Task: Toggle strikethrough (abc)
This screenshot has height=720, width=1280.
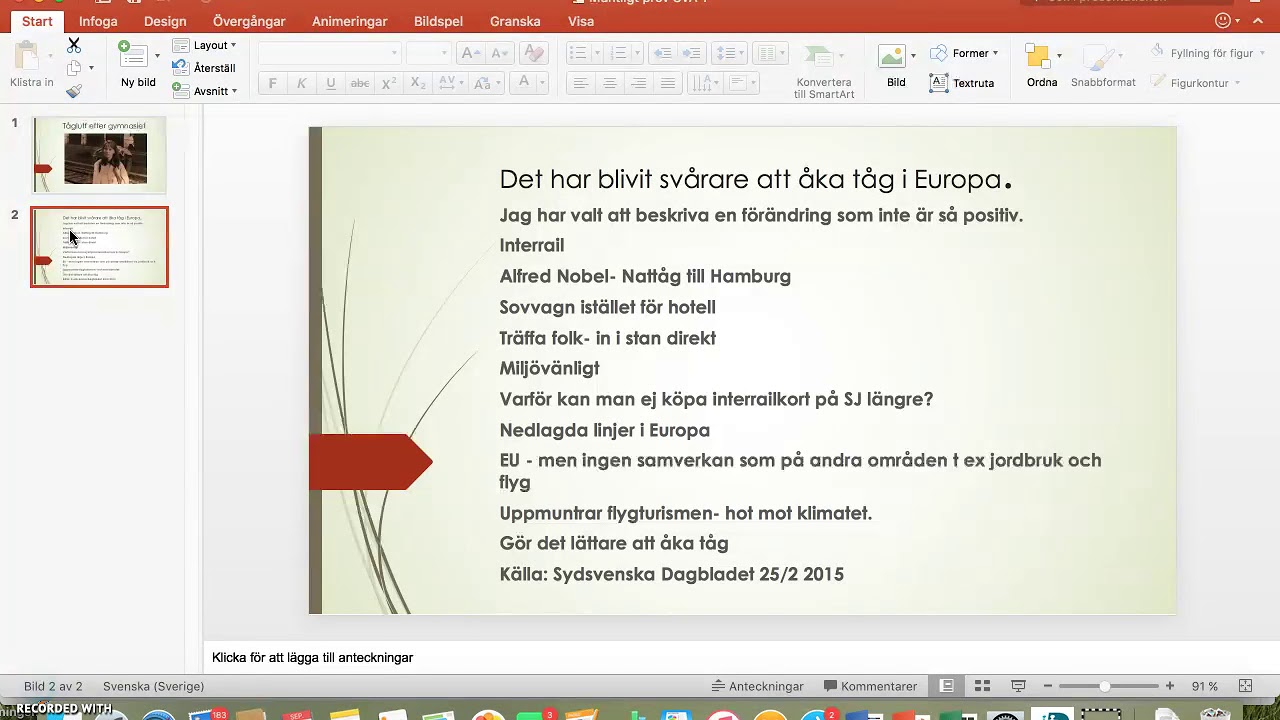Action: [x=359, y=83]
